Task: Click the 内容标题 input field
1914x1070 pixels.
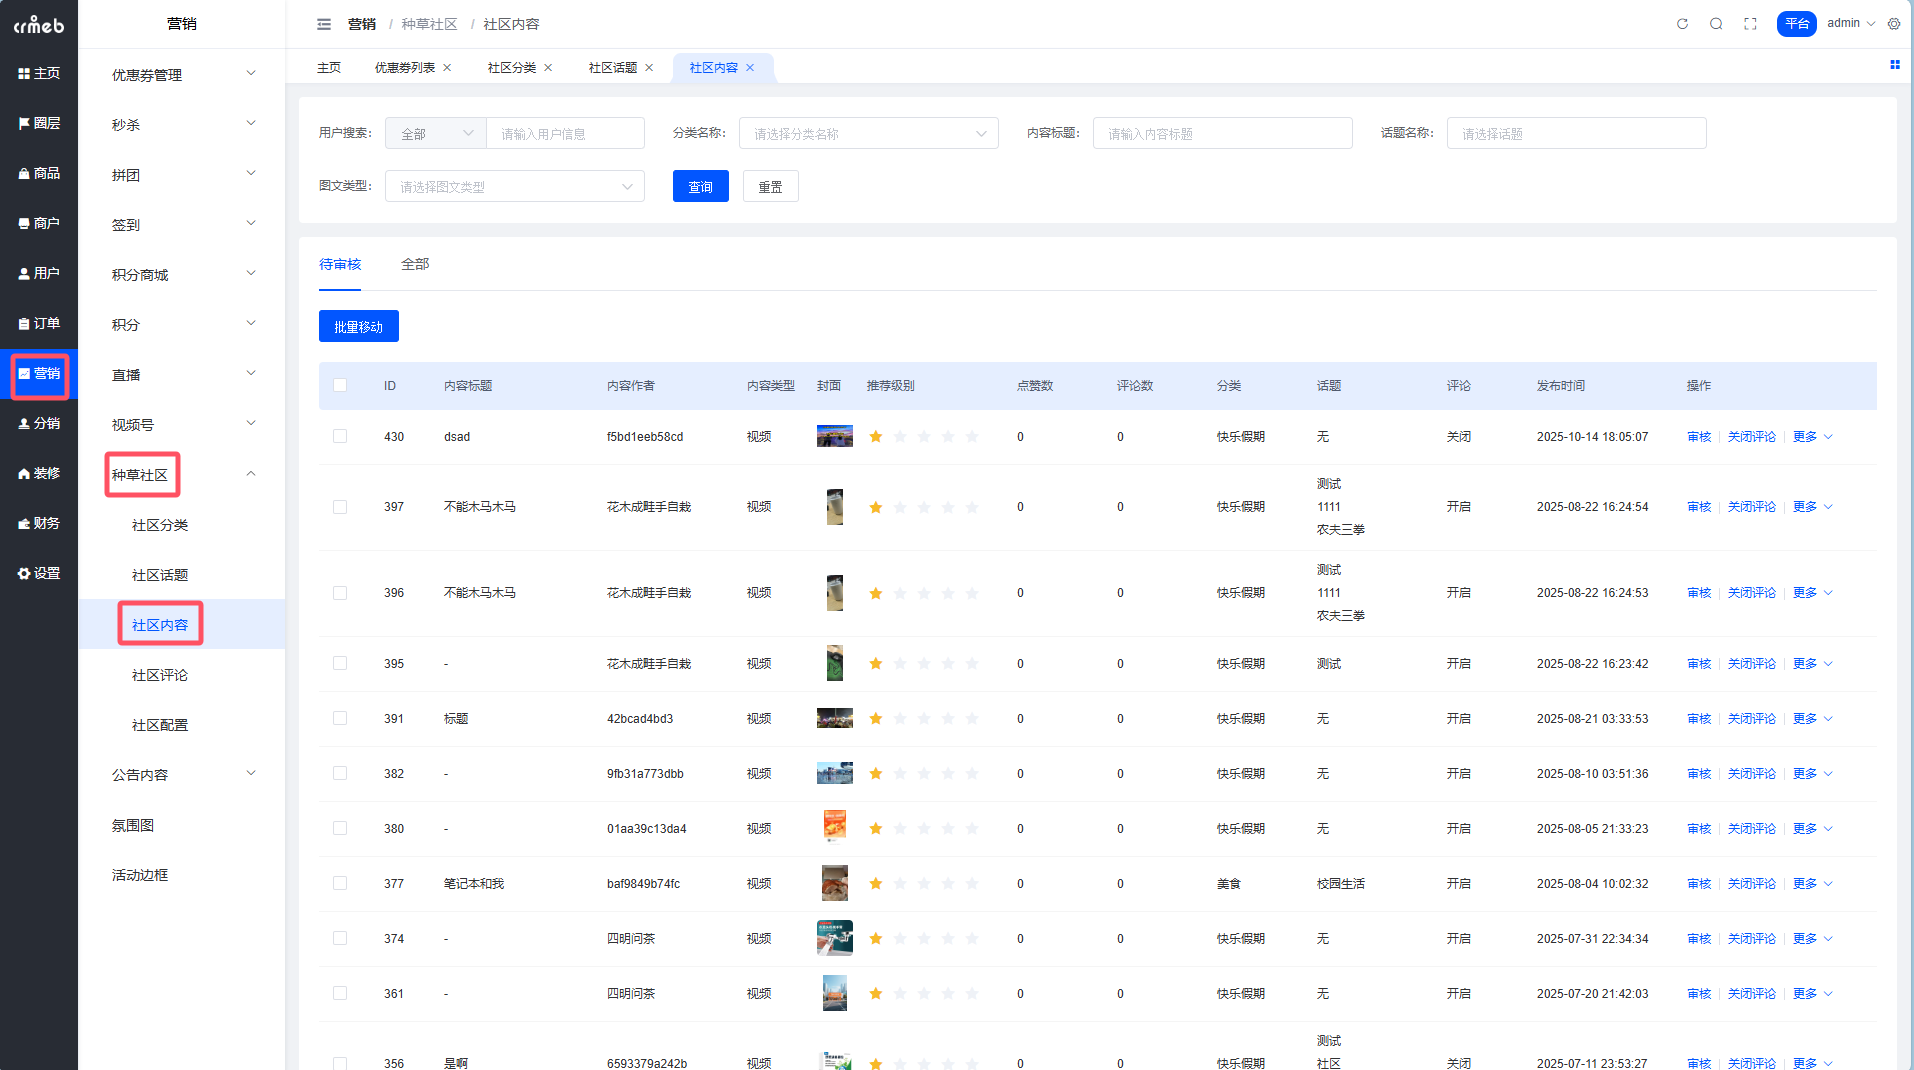Action: point(1222,134)
